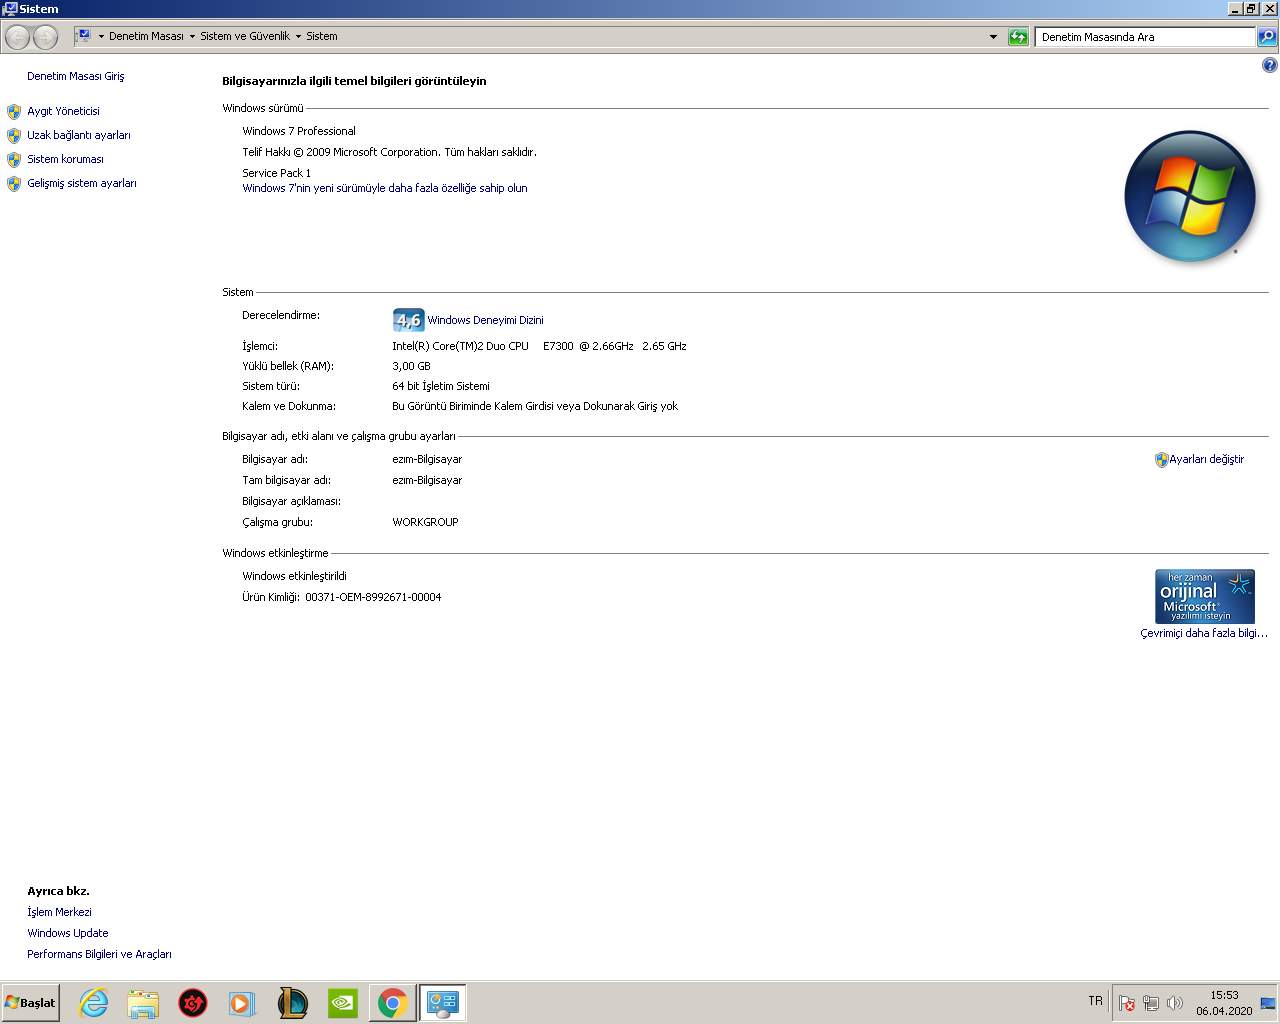
Task: Click the TR language indicator in the taskbar
Action: tap(1096, 1001)
